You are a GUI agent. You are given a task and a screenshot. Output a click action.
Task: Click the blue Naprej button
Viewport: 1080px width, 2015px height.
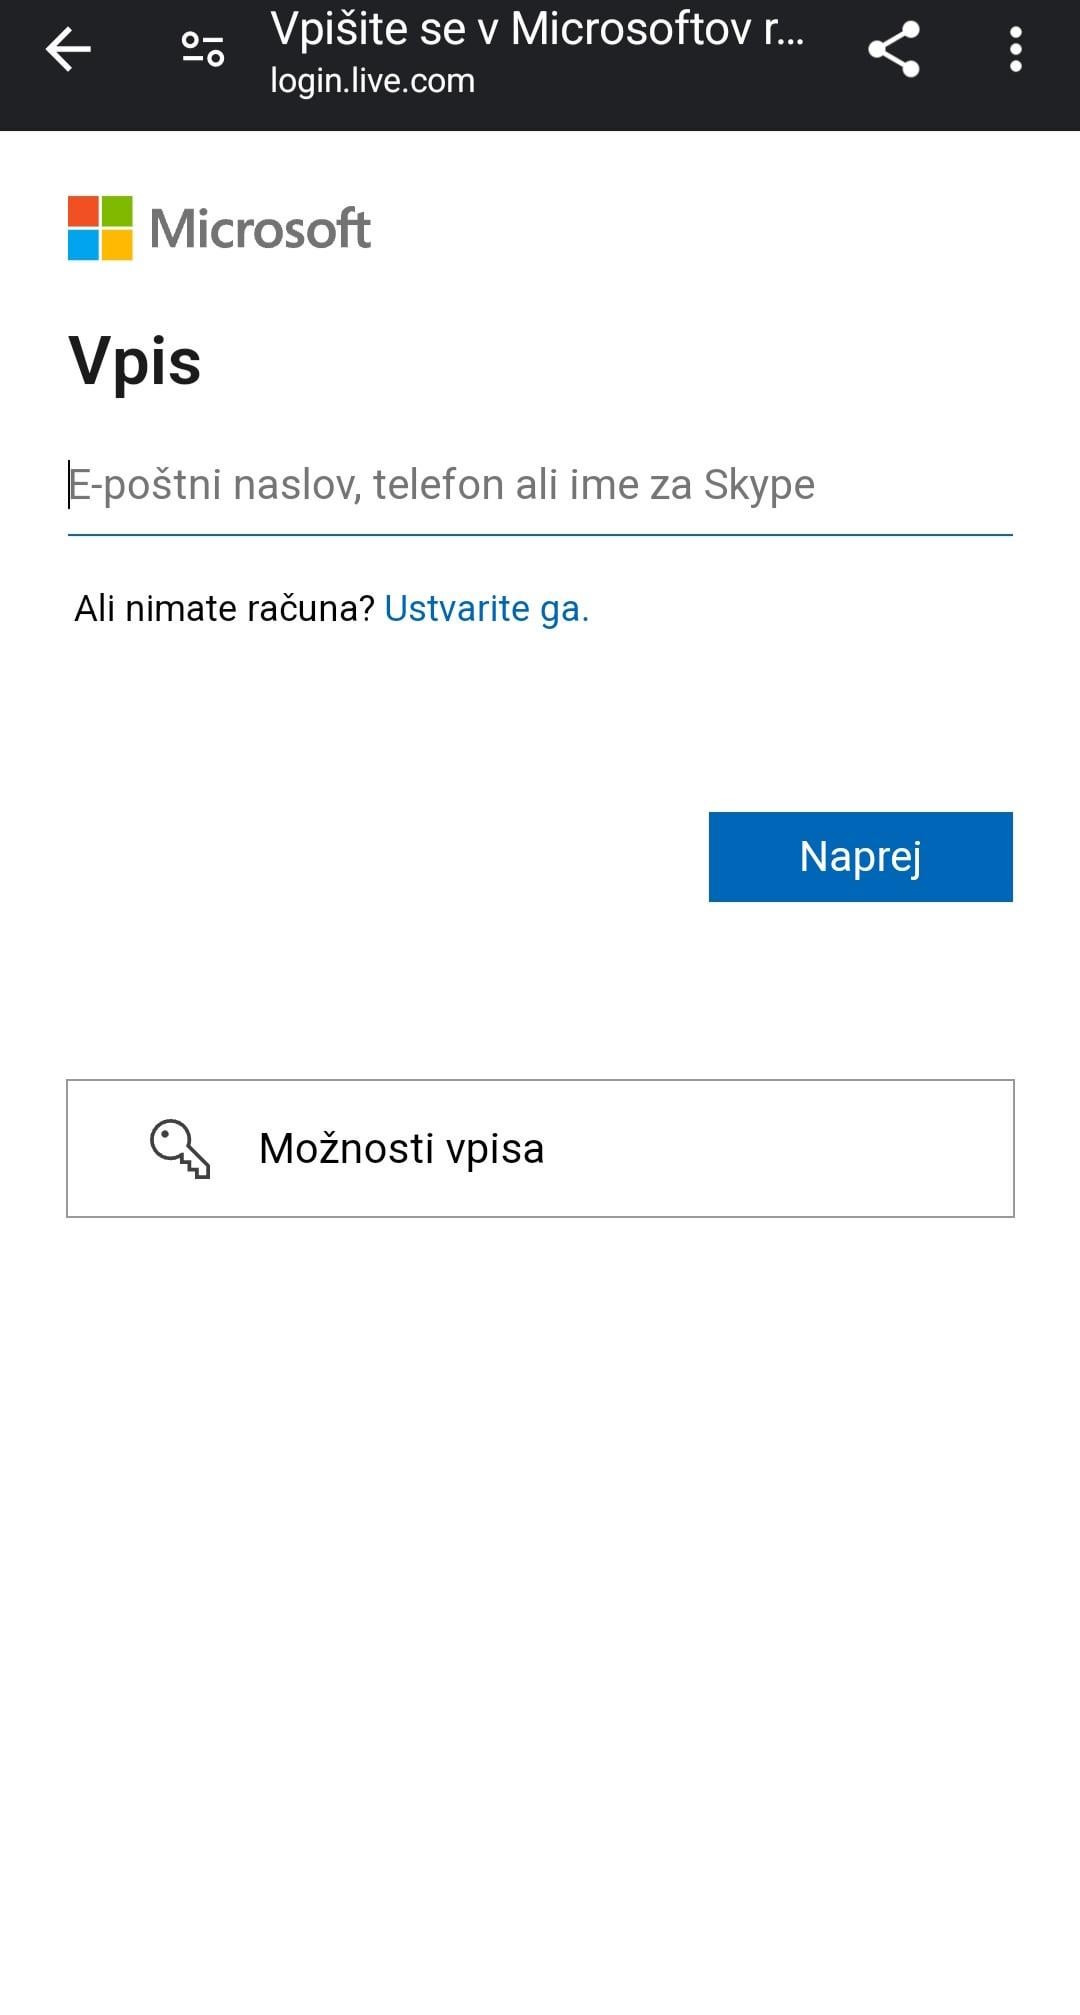tap(861, 857)
